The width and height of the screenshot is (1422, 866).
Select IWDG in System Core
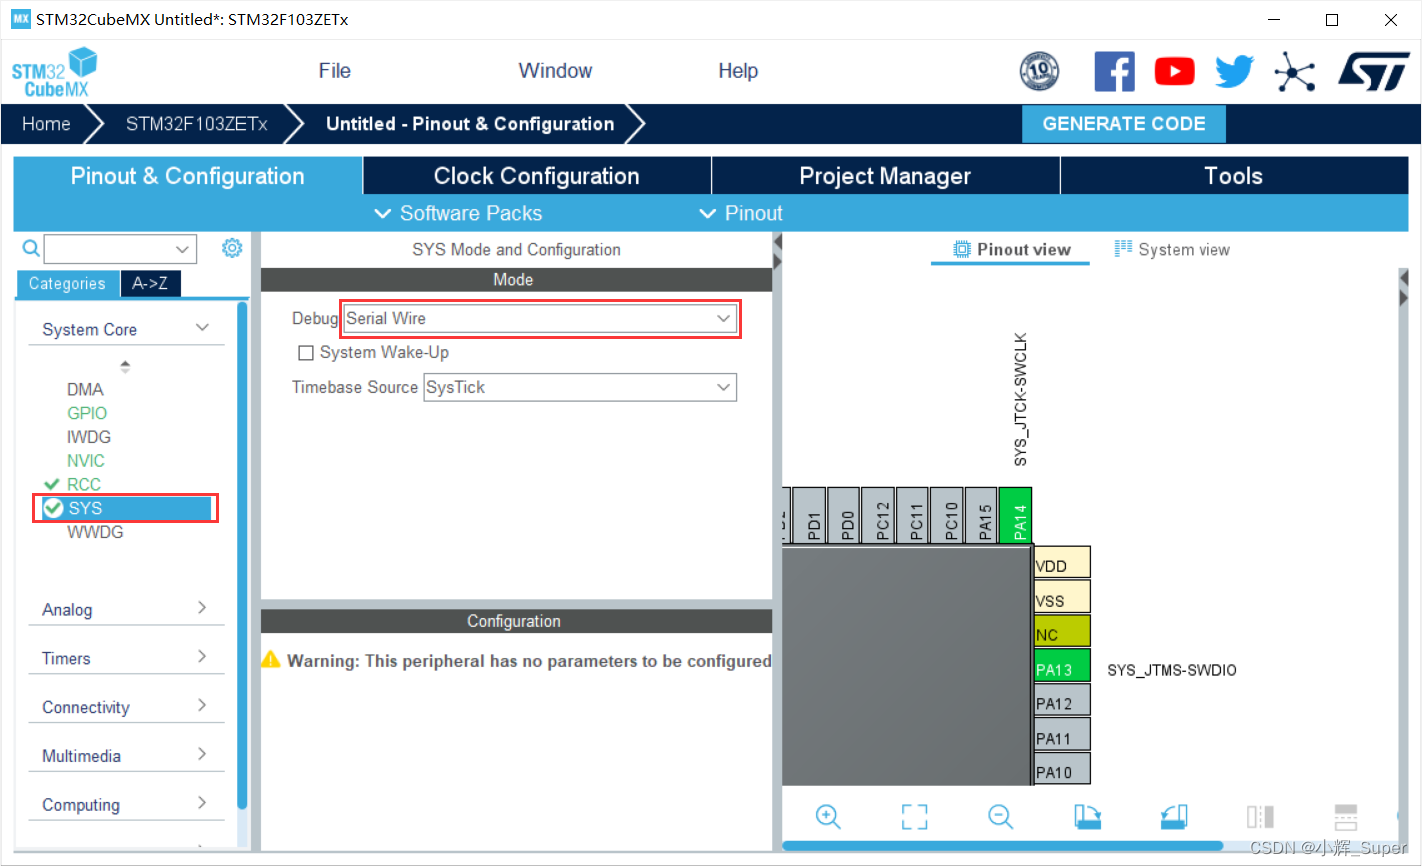[89, 437]
